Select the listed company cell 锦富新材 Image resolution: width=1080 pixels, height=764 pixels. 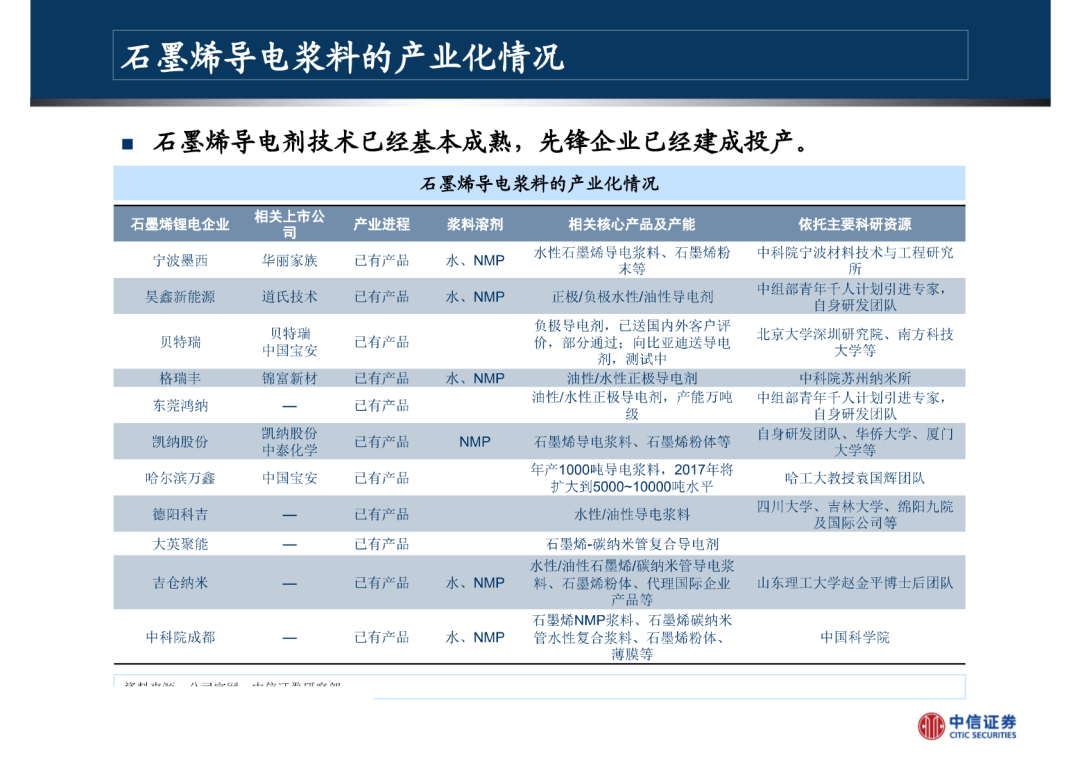[289, 378]
